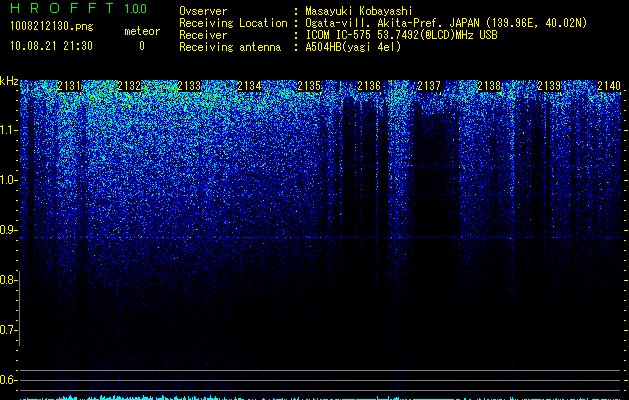Click the 2137 time marker
Image resolution: width=629 pixels, height=400 pixels.
429,86
